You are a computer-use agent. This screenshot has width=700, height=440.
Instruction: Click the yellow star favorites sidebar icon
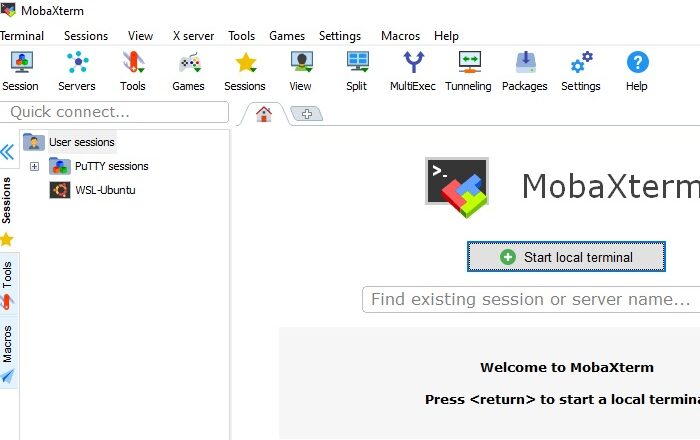[7, 240]
